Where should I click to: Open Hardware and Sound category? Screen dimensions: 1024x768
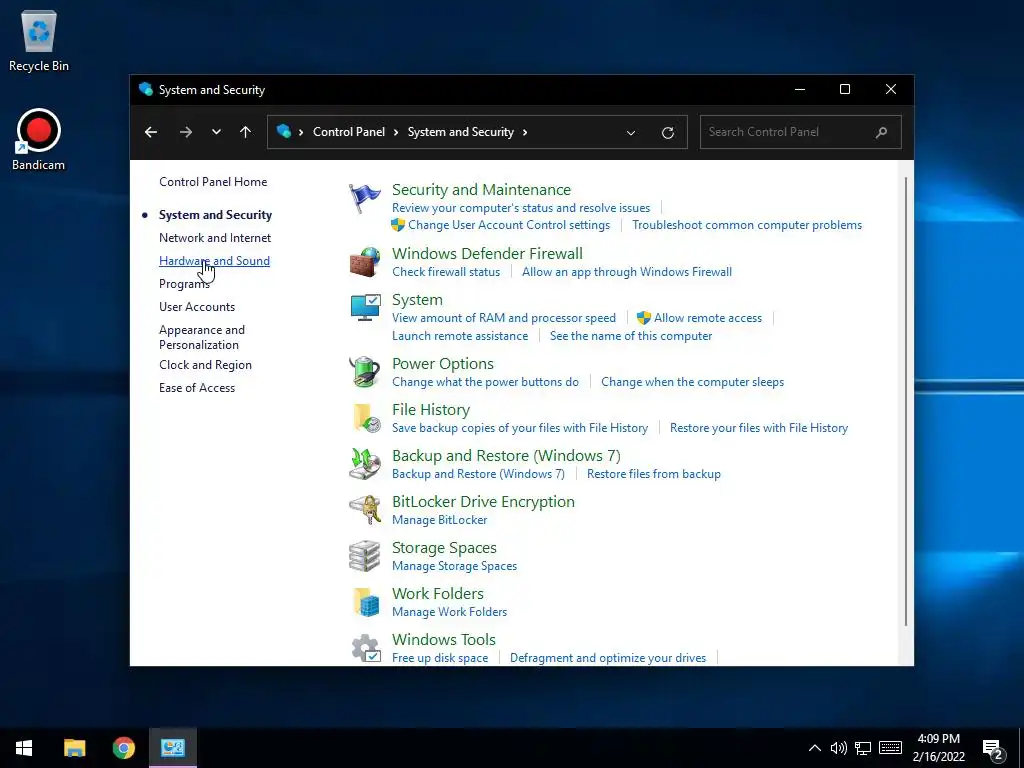pyautogui.click(x=214, y=261)
